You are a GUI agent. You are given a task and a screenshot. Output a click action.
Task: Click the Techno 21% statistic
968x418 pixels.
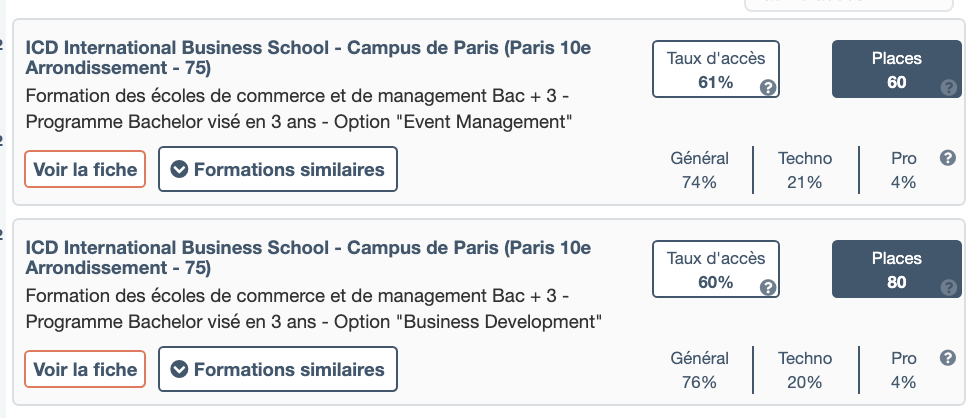tap(805, 170)
